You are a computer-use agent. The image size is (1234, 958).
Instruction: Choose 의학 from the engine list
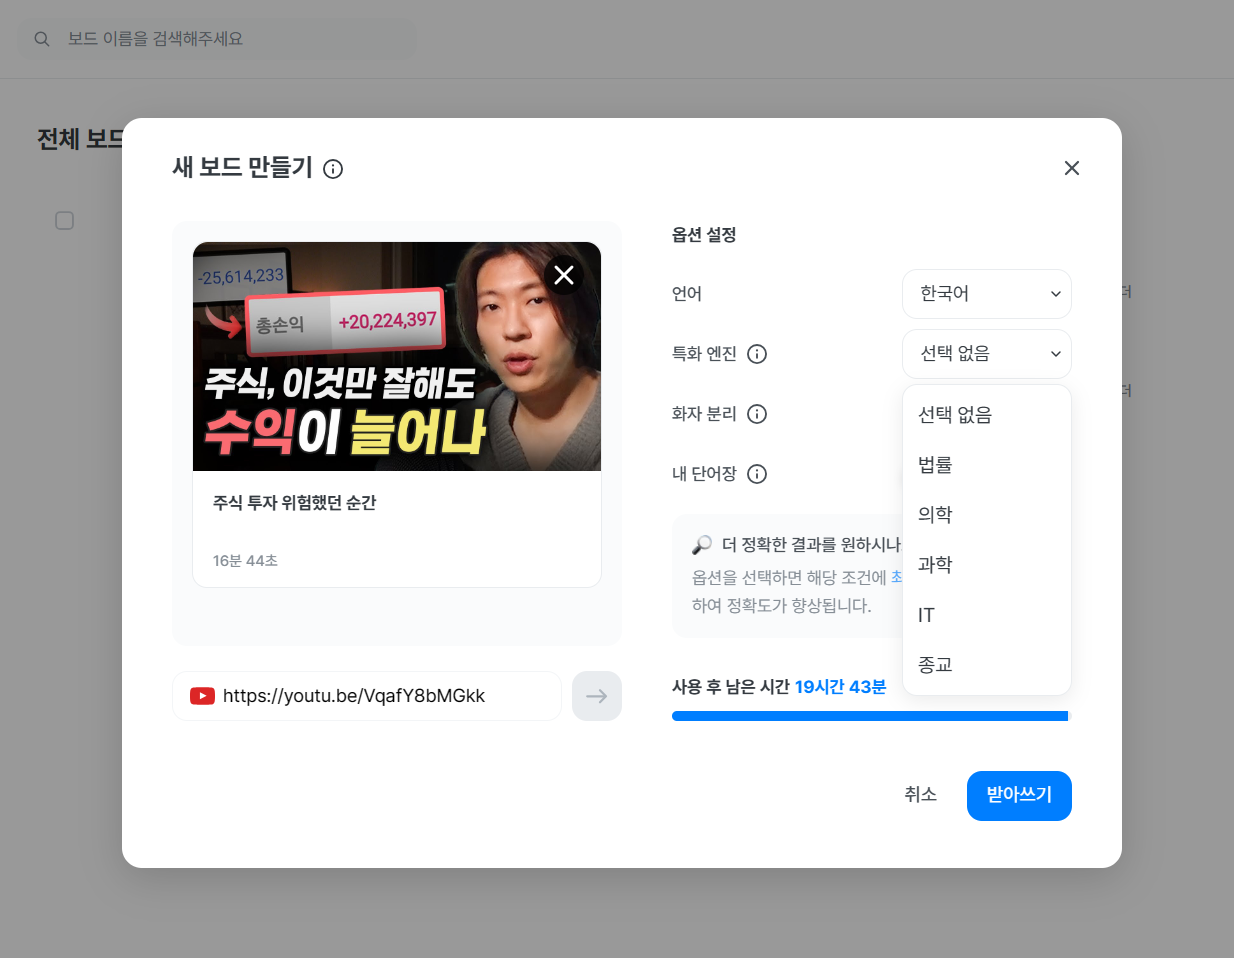pos(987,515)
